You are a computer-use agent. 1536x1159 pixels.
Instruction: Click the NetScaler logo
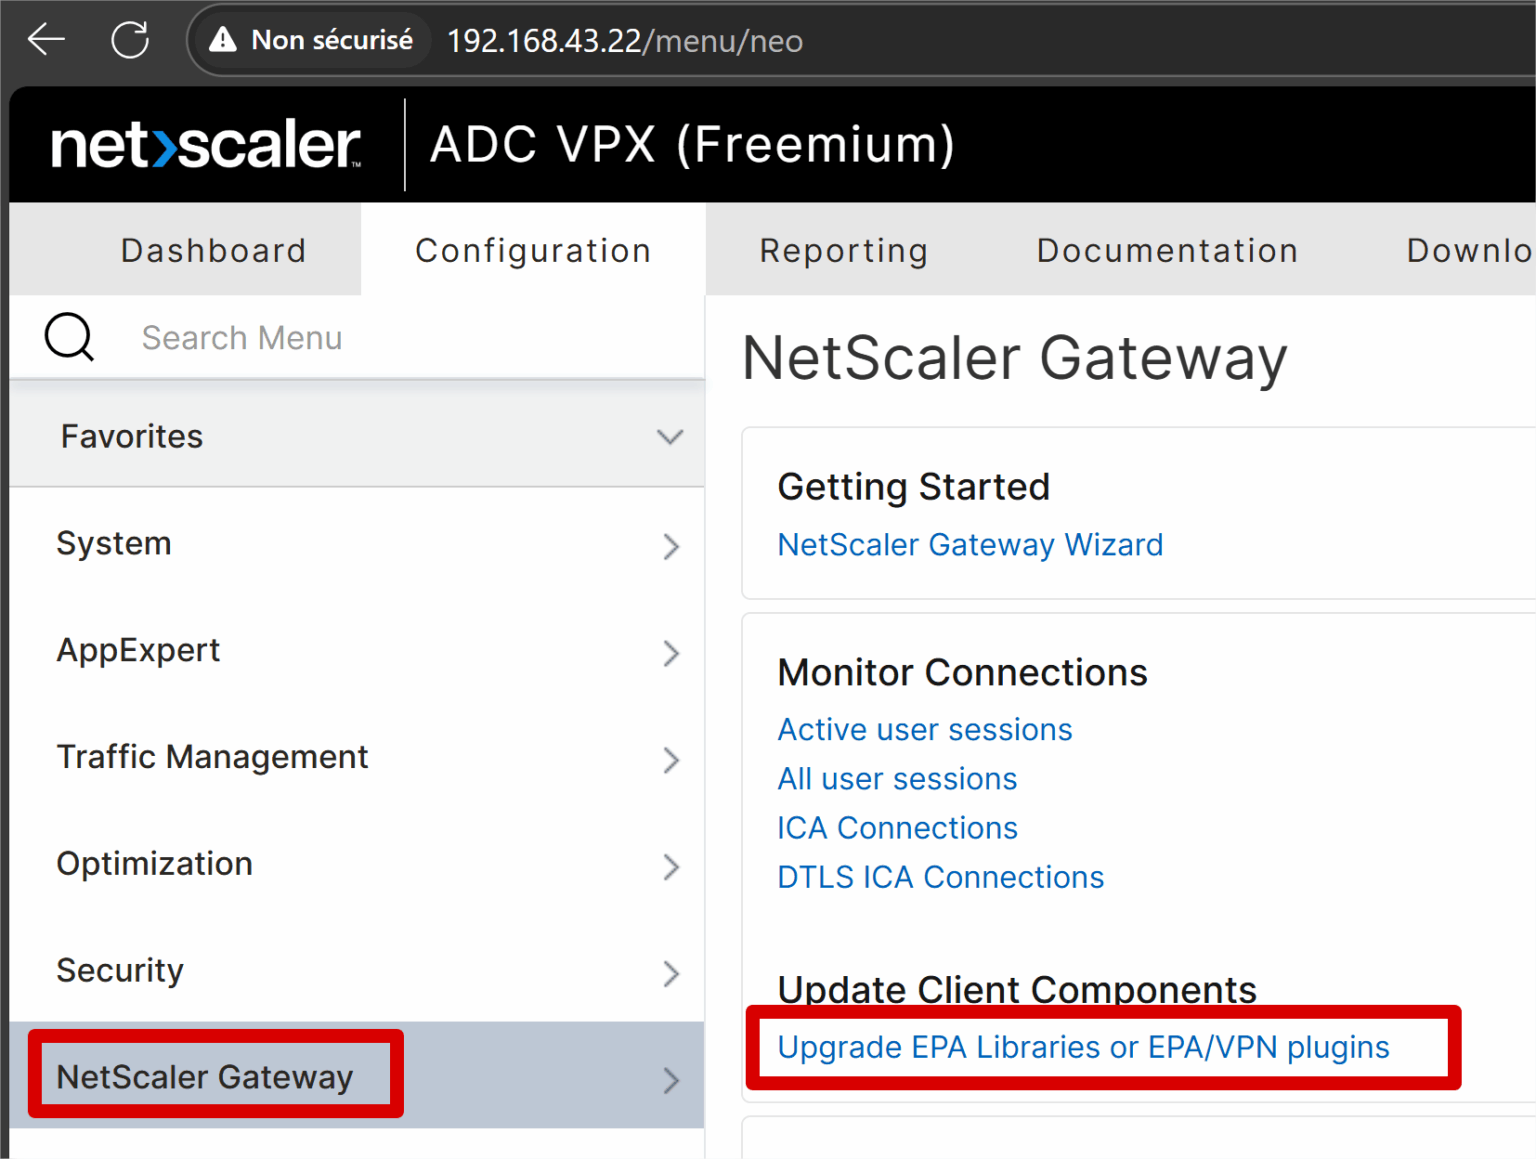click(x=205, y=143)
